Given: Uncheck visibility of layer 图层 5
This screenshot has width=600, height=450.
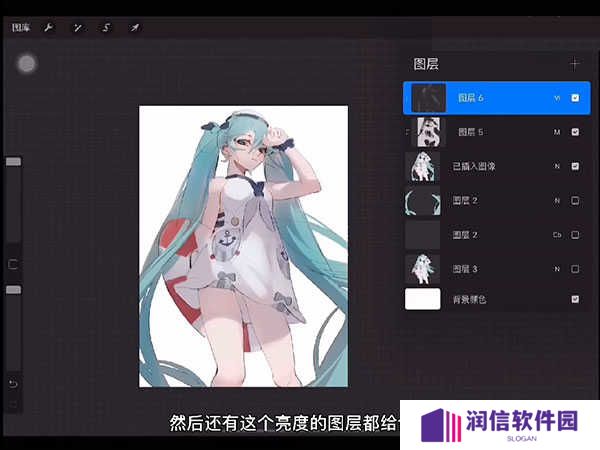Looking at the screenshot, I should click(x=575, y=132).
